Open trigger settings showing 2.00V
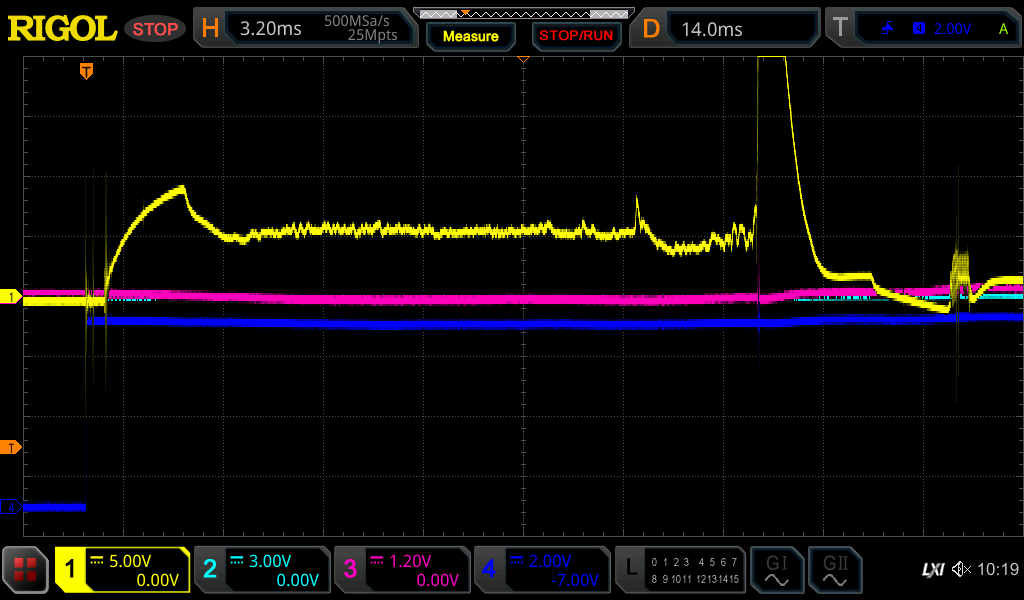This screenshot has height=600, width=1024. [925, 29]
